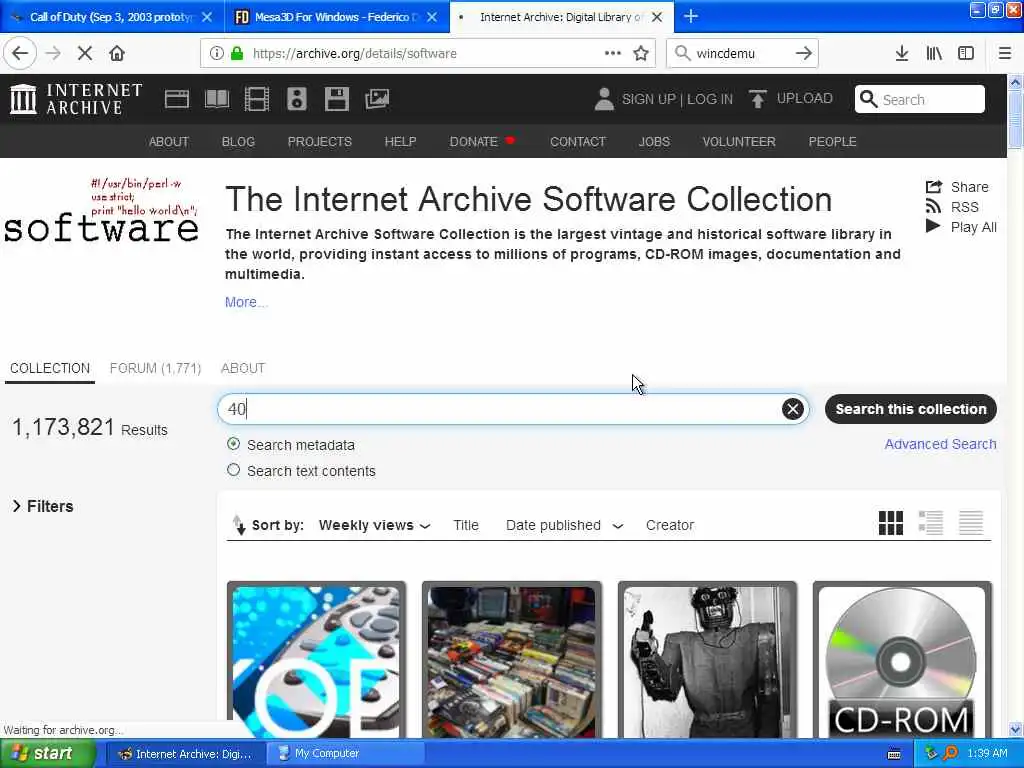Image resolution: width=1024 pixels, height=768 pixels.
Task: Open the PROJECTS menu item
Action: (319, 142)
